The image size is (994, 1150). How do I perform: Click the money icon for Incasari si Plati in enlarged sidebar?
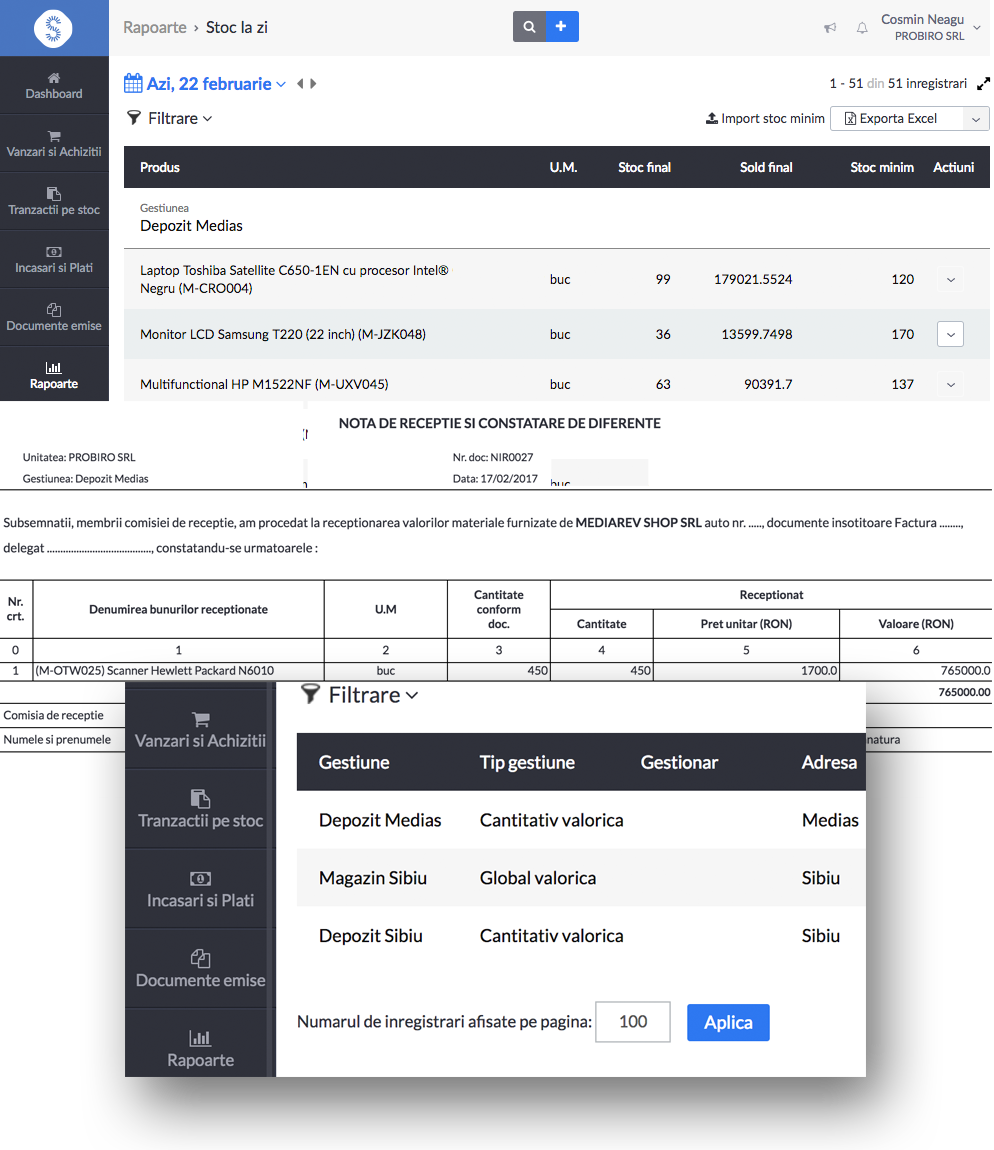200,879
